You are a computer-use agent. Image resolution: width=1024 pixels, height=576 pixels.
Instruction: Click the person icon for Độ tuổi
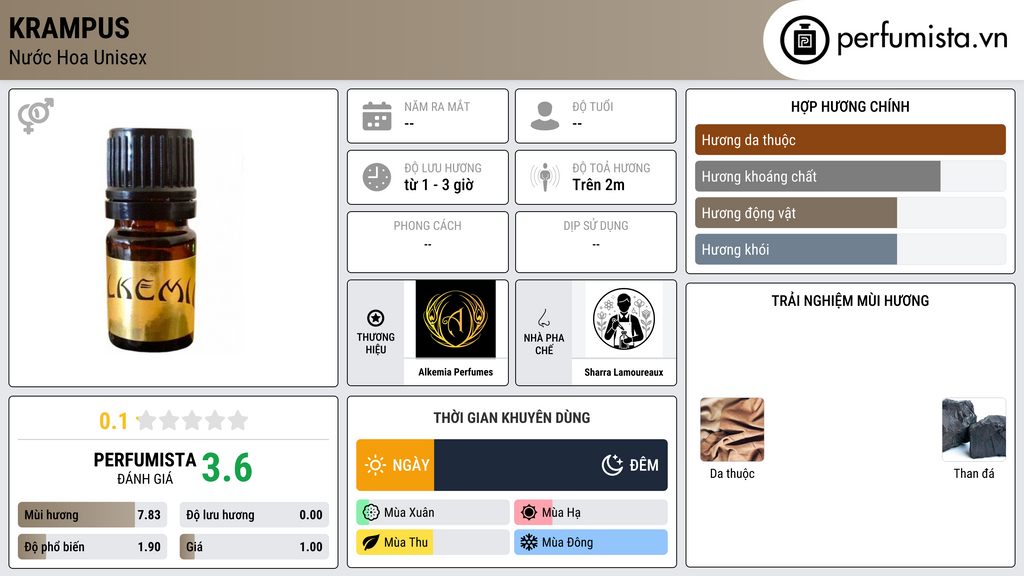(545, 116)
